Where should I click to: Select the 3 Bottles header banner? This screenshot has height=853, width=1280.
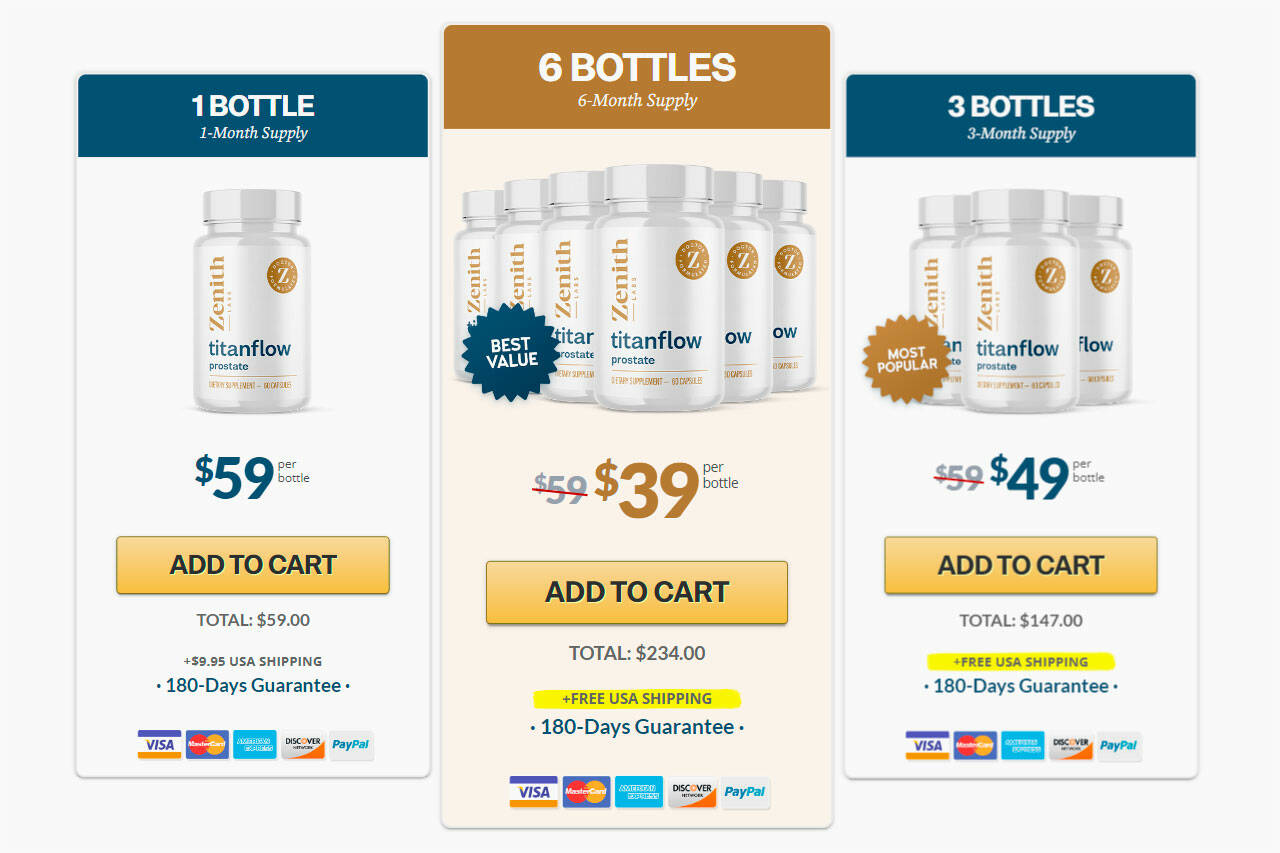pyautogui.click(x=1020, y=116)
